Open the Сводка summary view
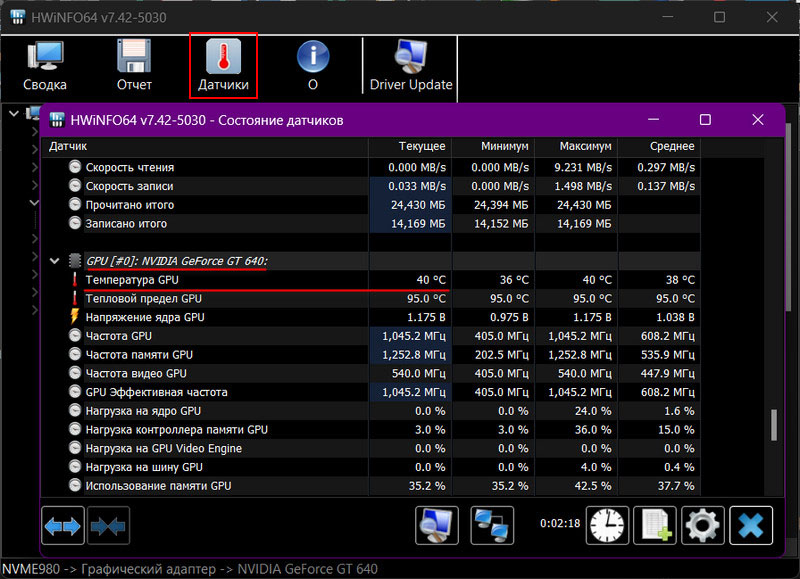This screenshot has width=800, height=579. click(45, 66)
